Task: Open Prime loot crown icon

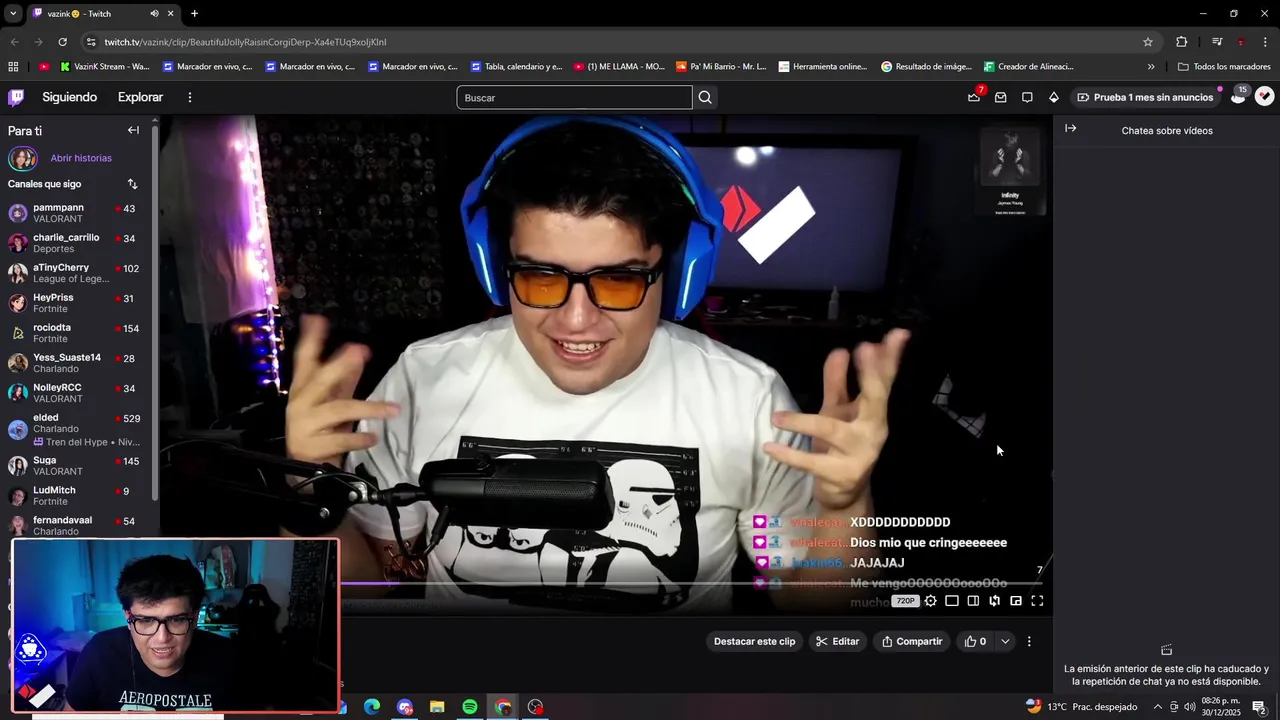Action: coord(974,97)
